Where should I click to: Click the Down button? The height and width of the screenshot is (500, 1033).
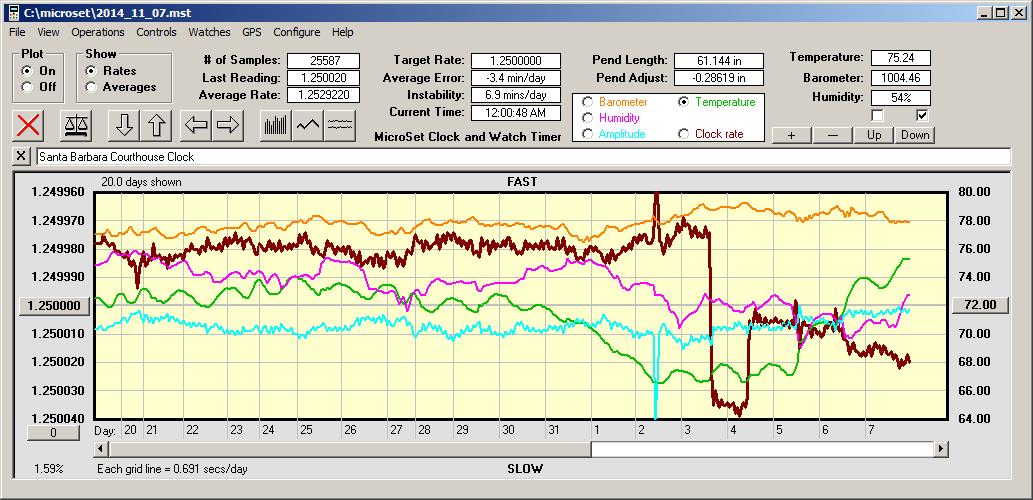(914, 135)
